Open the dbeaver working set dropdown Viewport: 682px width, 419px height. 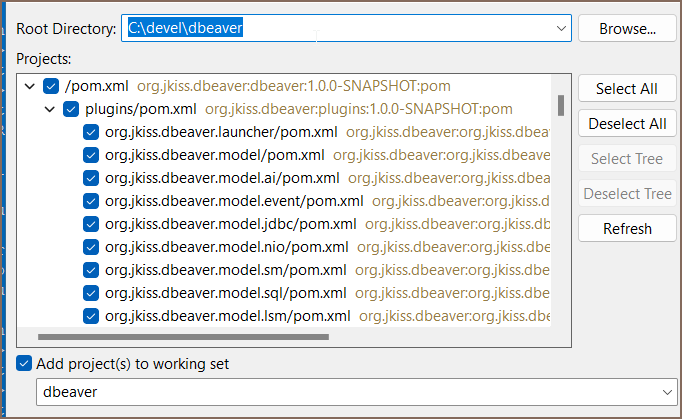click(x=667, y=392)
